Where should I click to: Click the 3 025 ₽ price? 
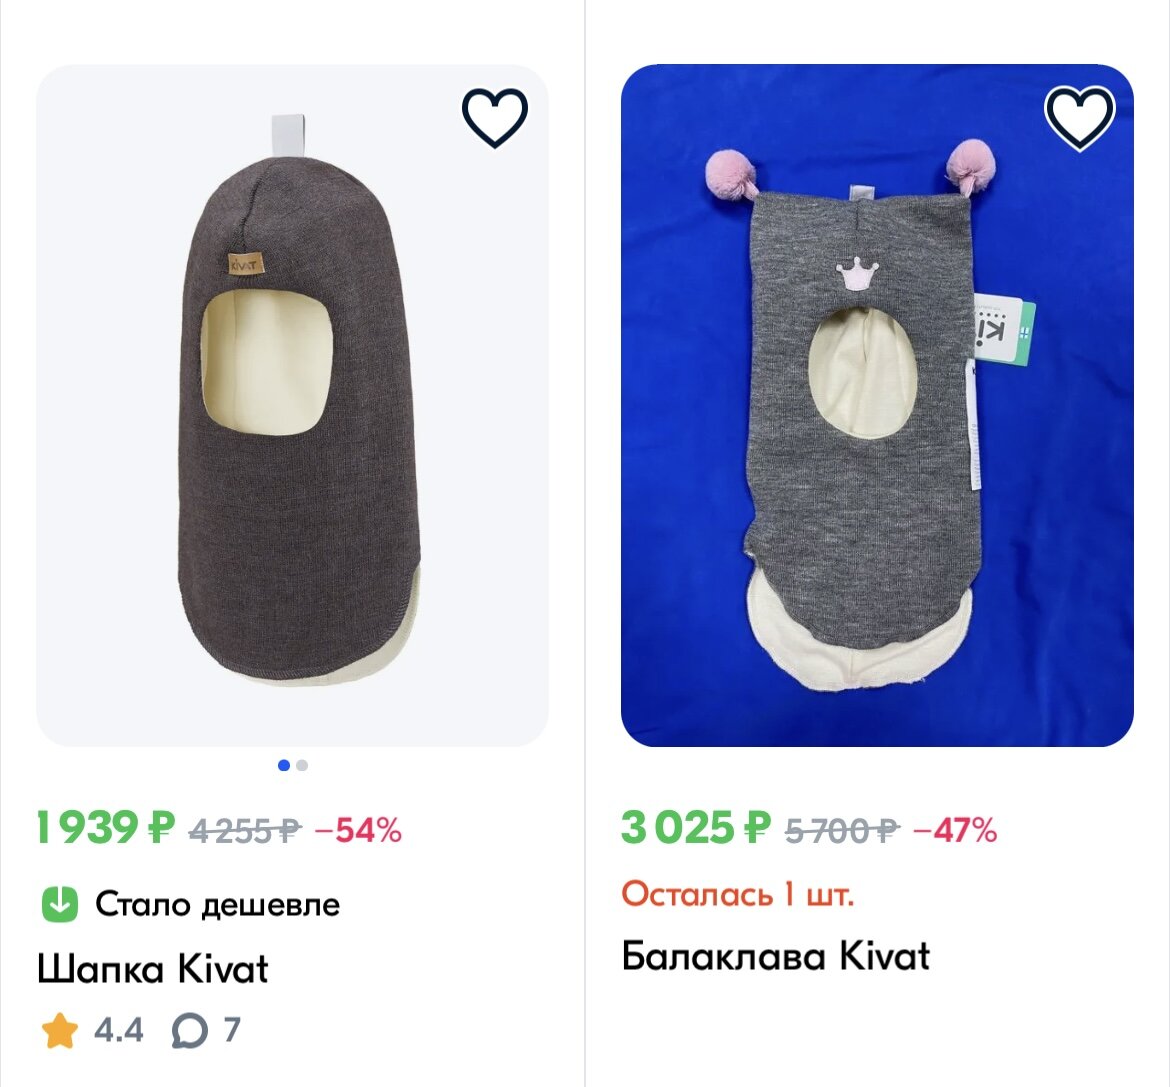(x=695, y=828)
